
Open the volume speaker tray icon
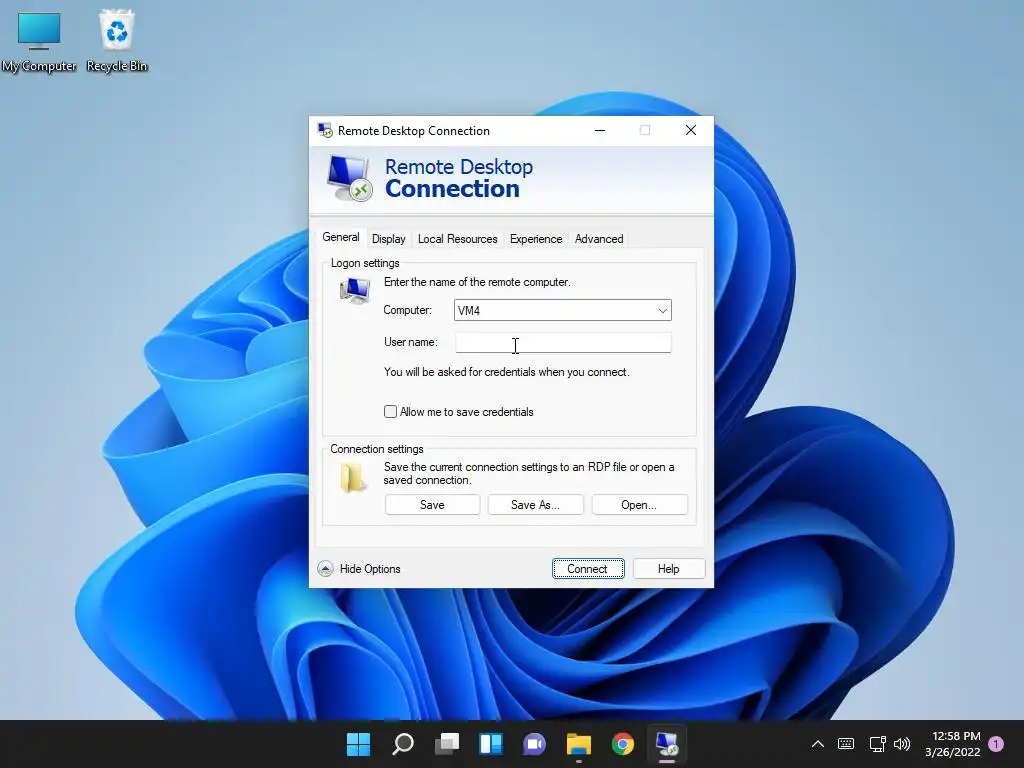(x=902, y=744)
